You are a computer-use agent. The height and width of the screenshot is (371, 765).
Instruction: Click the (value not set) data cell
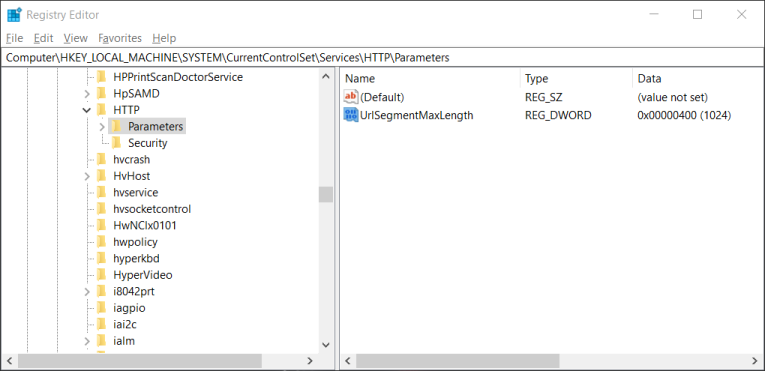pos(672,97)
